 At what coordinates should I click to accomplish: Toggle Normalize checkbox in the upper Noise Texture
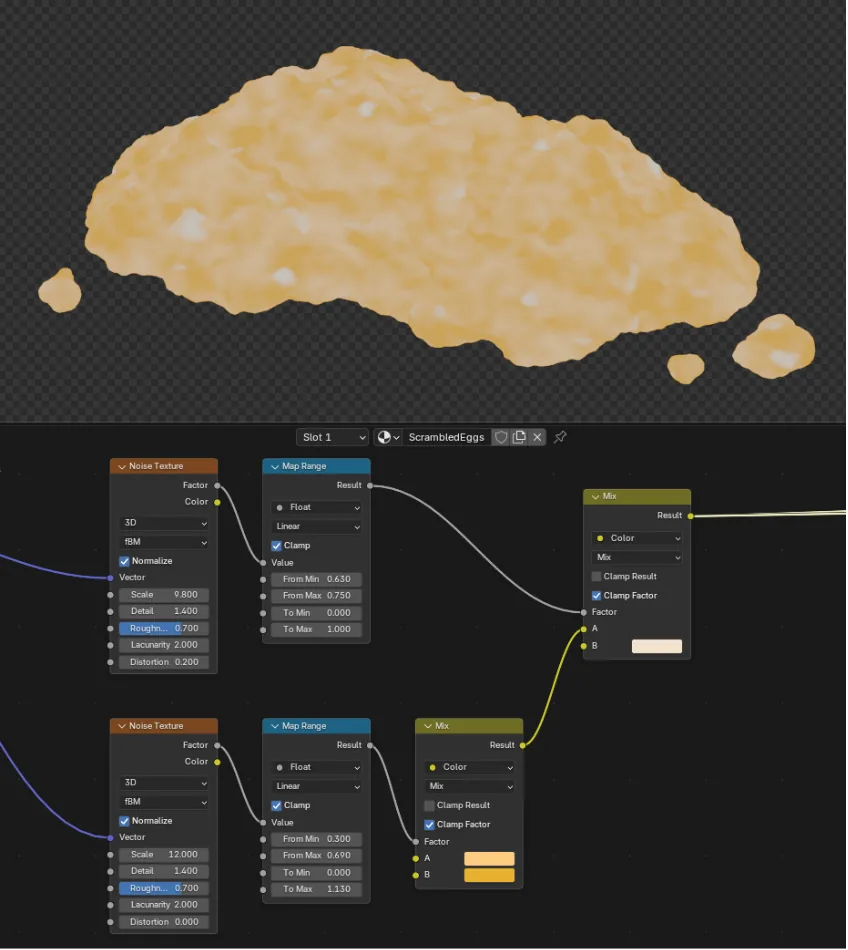[x=124, y=562]
